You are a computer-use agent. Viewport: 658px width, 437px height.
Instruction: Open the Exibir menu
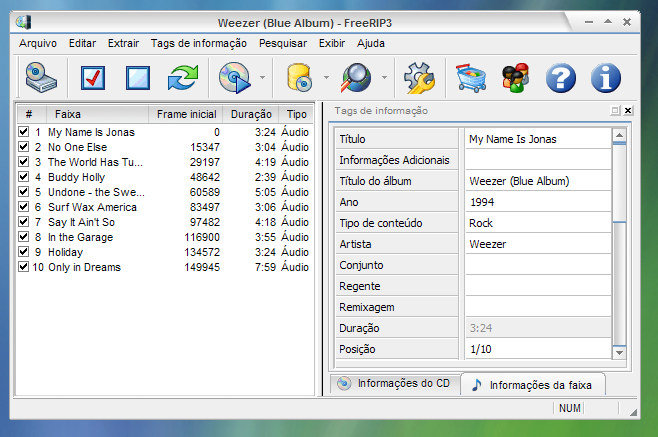tap(332, 43)
